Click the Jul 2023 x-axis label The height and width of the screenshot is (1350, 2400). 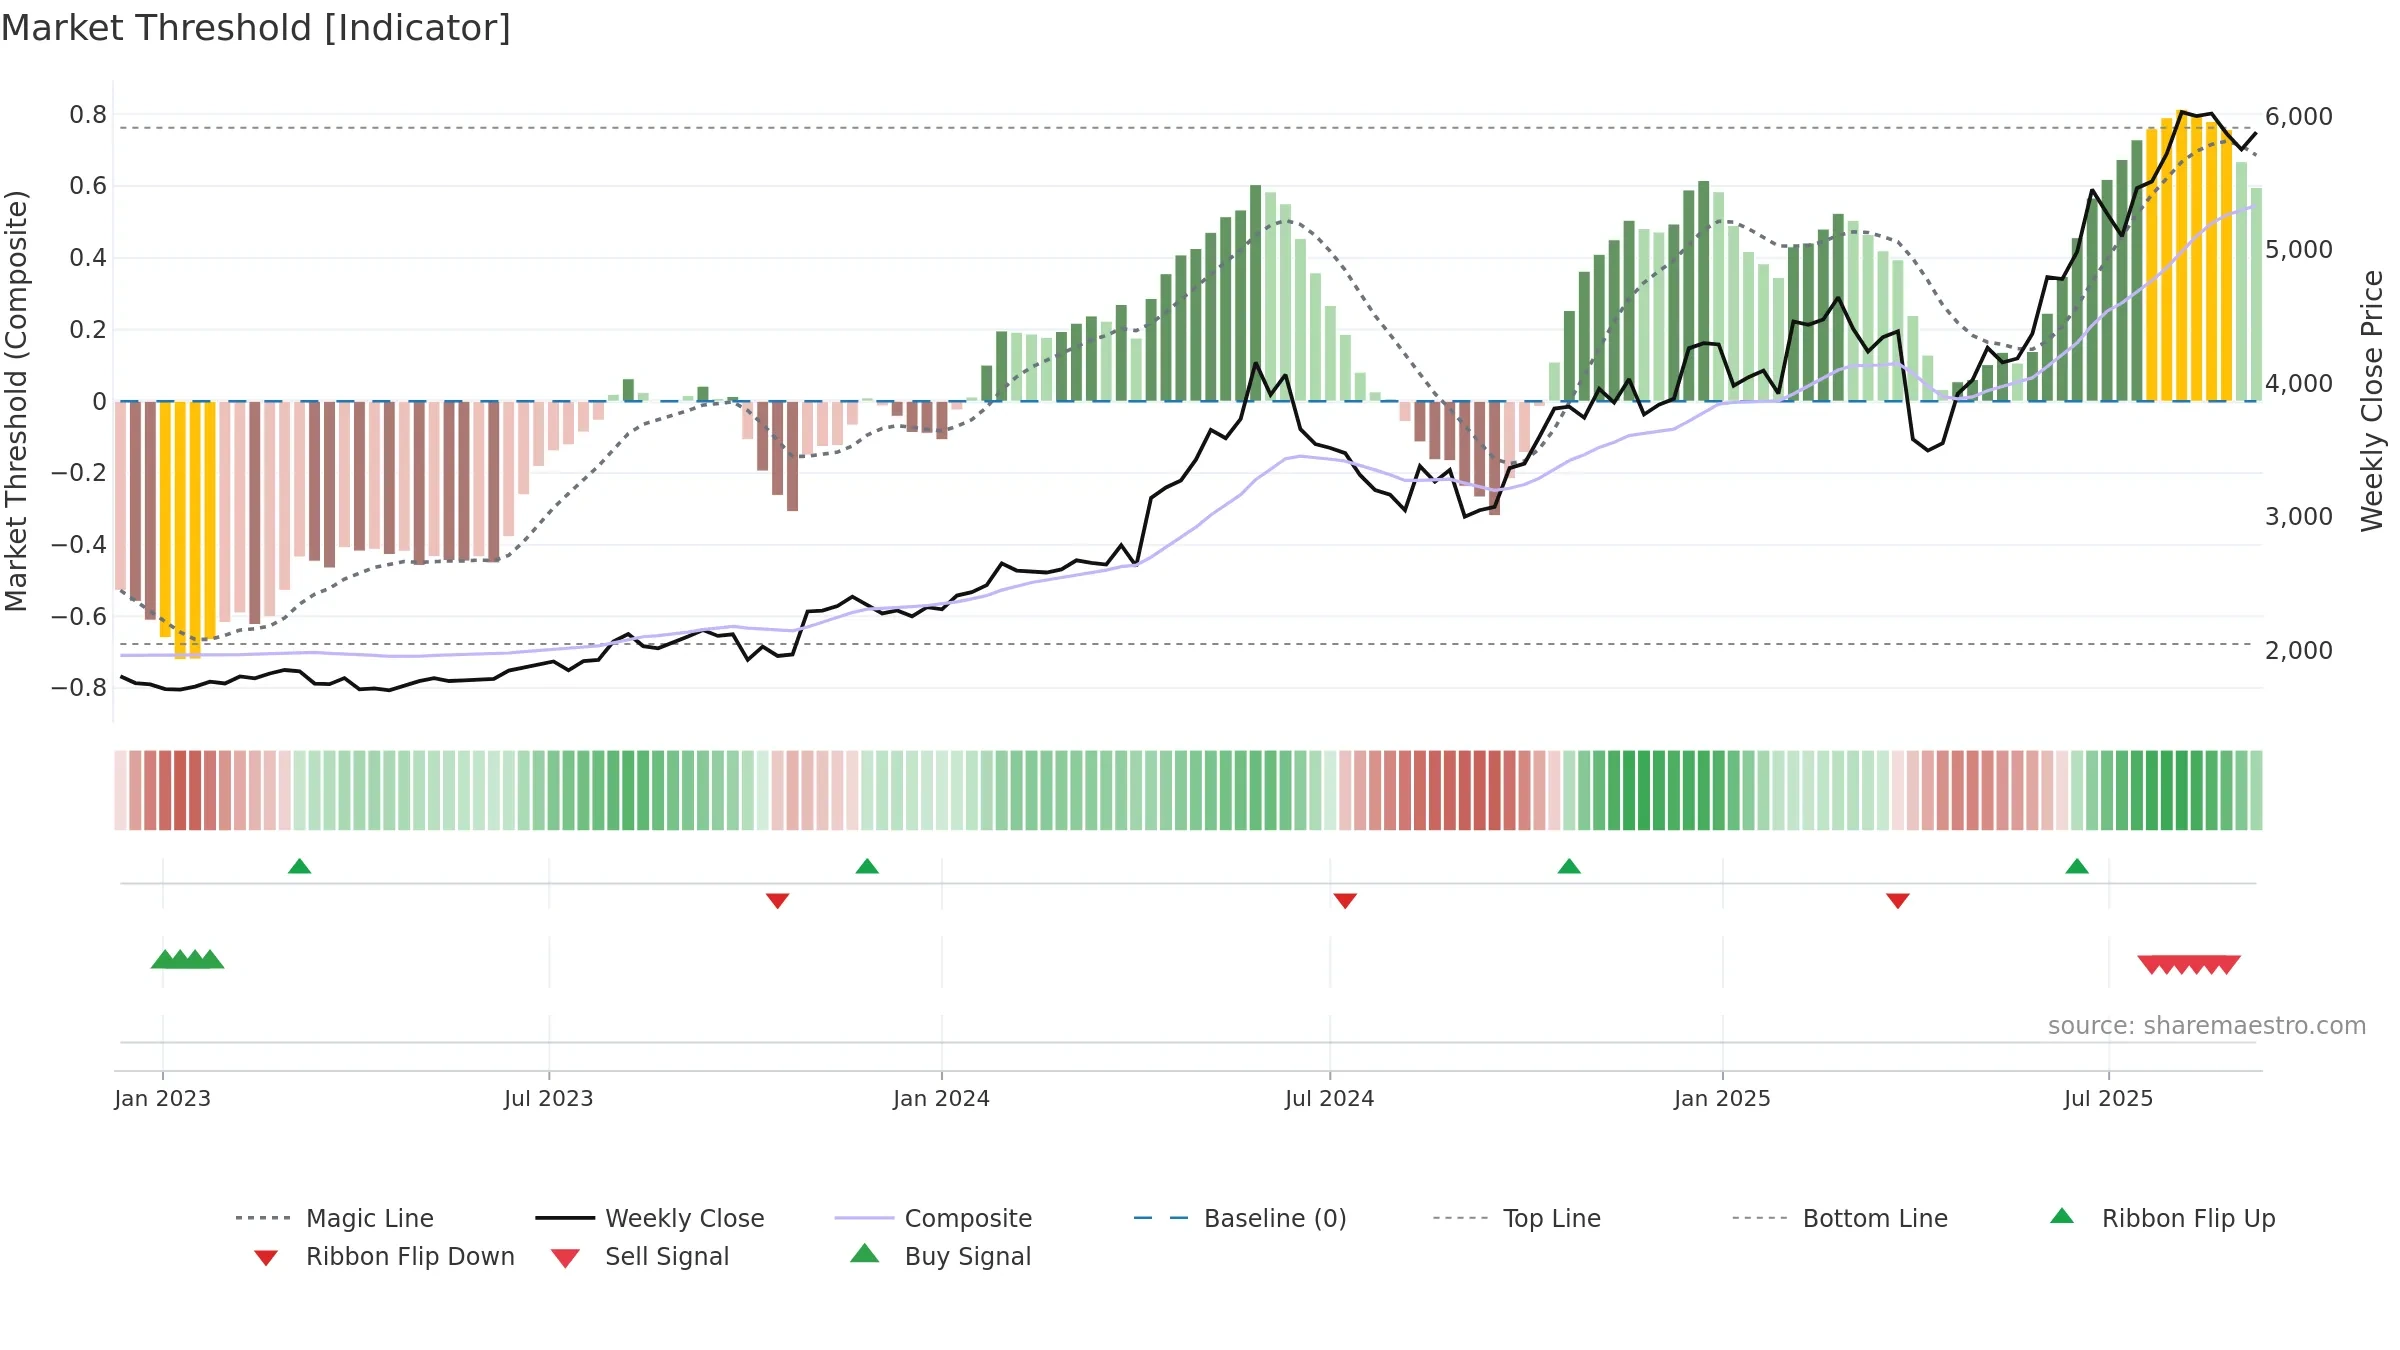coord(549,1098)
